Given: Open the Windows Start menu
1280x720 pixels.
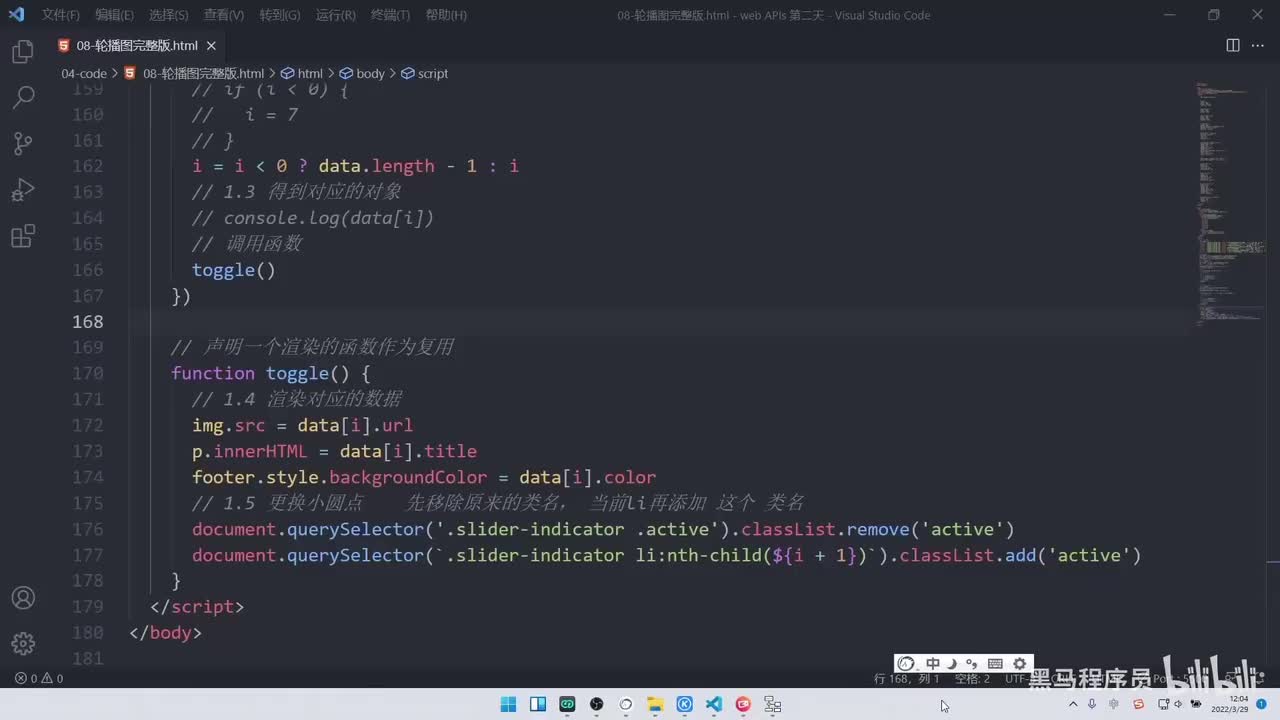Looking at the screenshot, I should pyautogui.click(x=508, y=704).
